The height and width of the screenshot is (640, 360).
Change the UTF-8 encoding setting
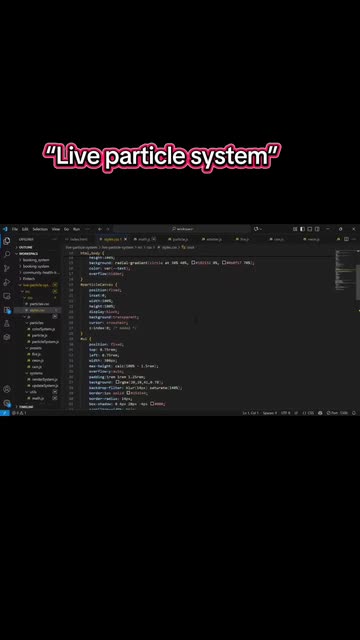tap(285, 413)
